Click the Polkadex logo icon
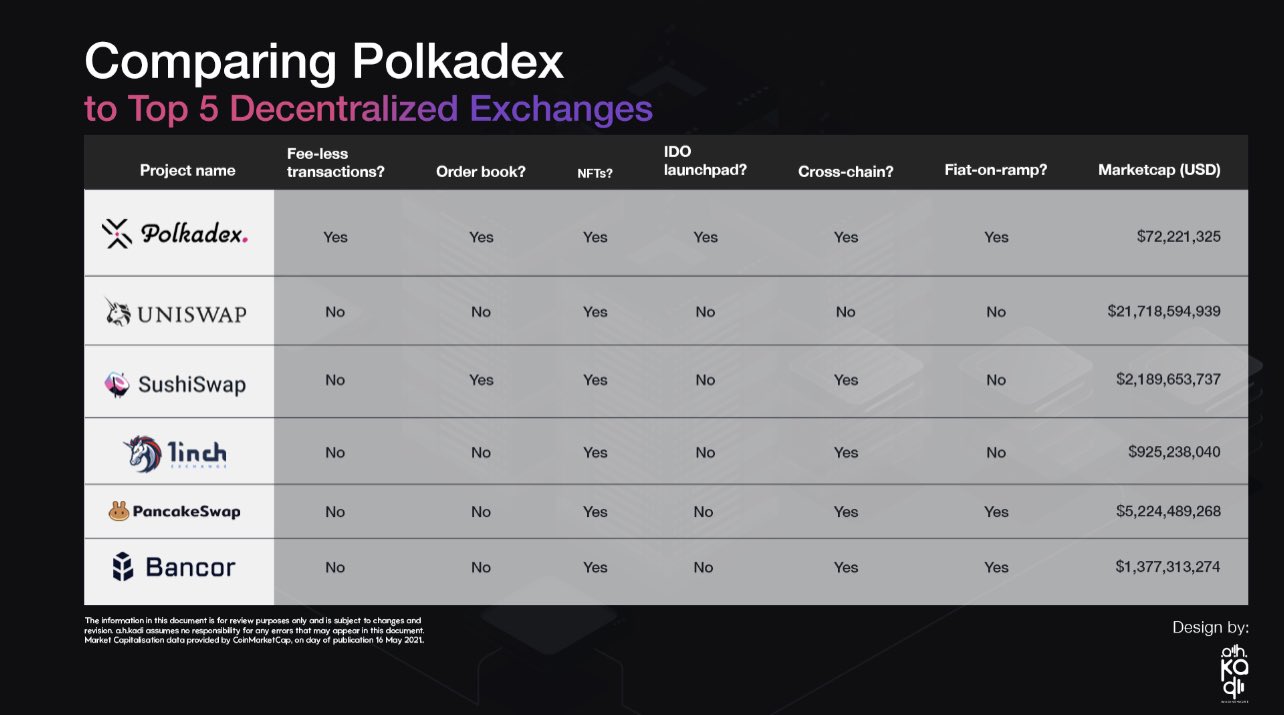The image size is (1284, 715). click(x=118, y=234)
